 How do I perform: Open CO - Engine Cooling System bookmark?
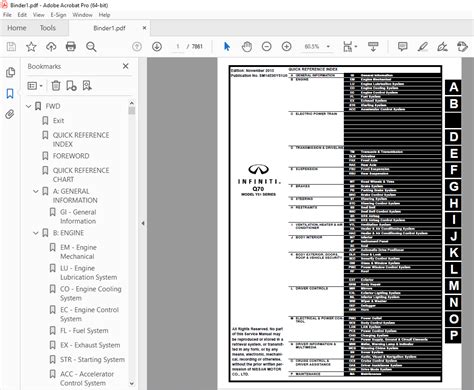(91, 294)
